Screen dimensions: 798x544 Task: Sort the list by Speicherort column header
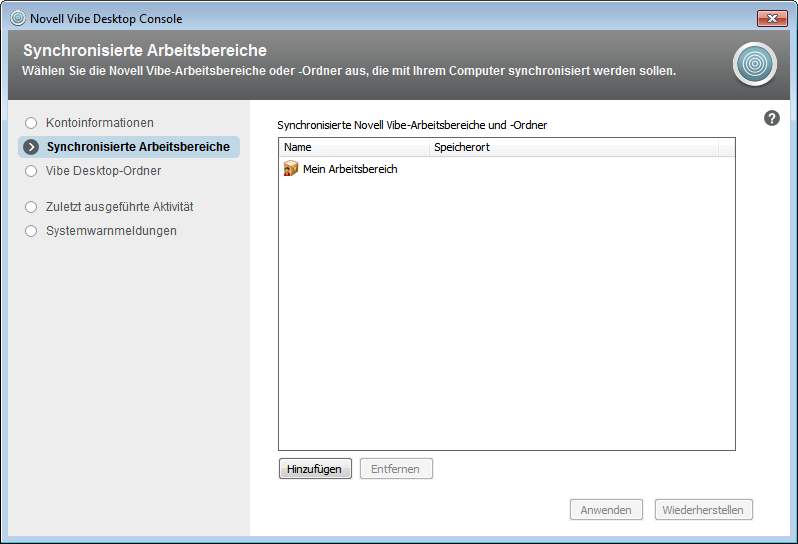574,147
